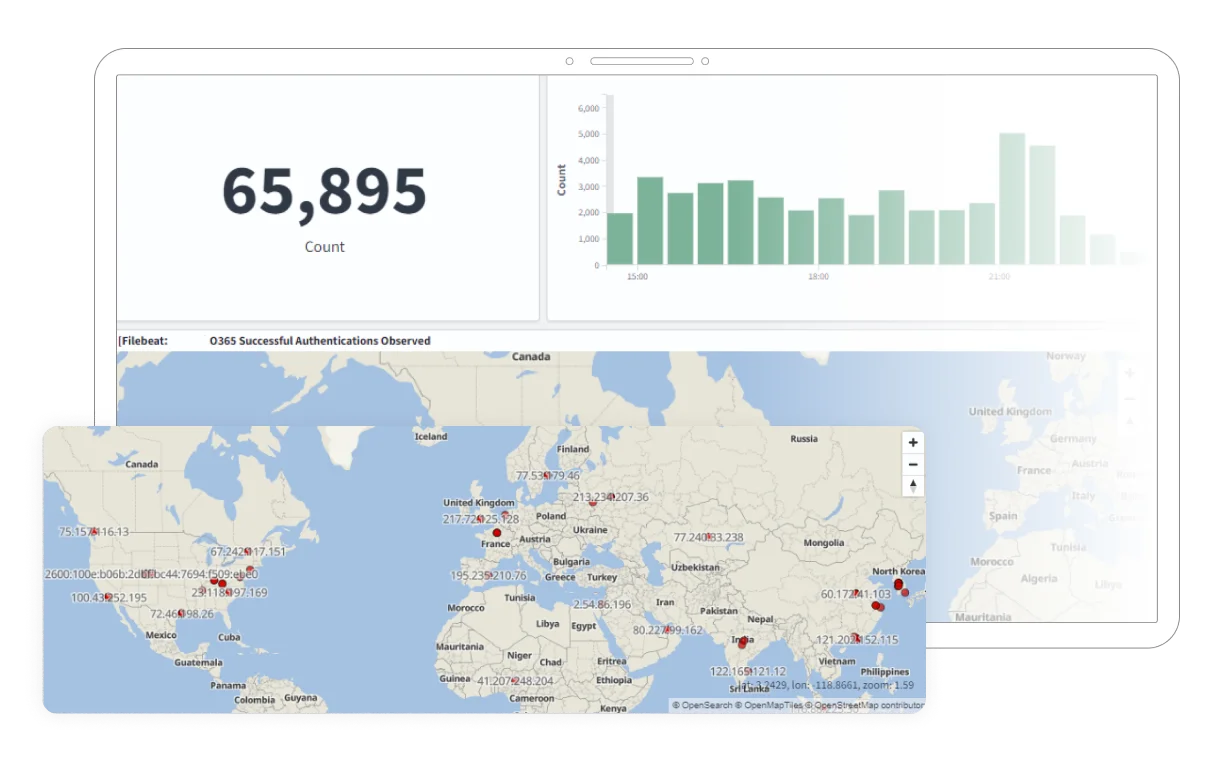Zoom out using the map minus button
1220x764 pixels.
coord(912,465)
